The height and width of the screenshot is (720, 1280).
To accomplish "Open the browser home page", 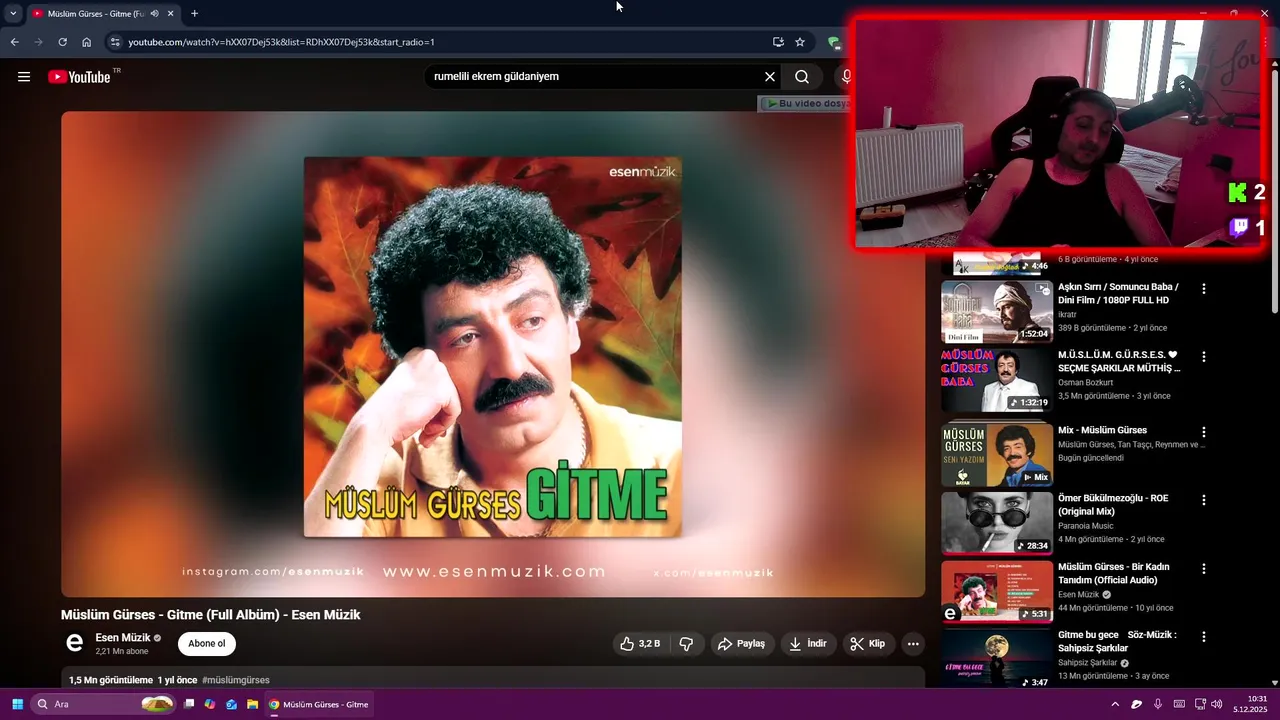I will [87, 42].
